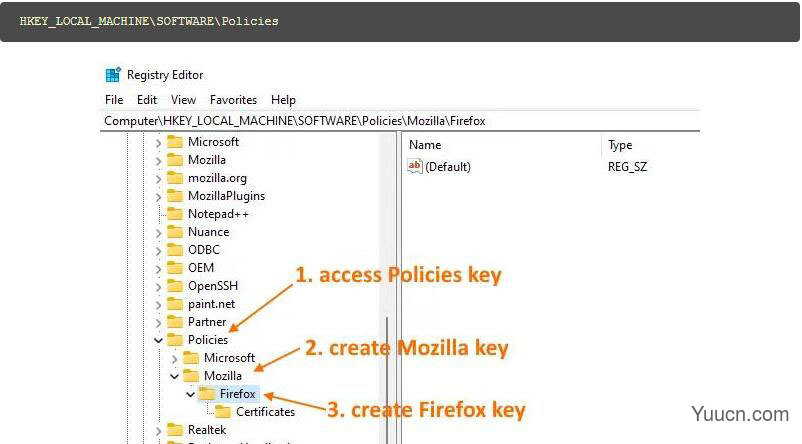Collapse the Mozilla key under Policies

click(175, 376)
